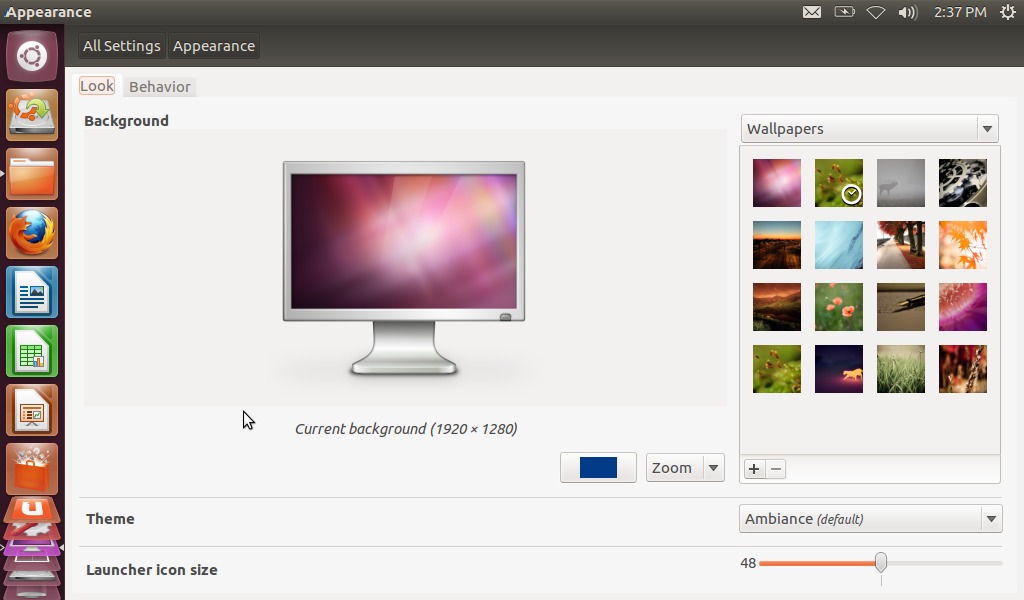
Task: Open LibreOffice Impress presentation launcher
Action: [32, 410]
